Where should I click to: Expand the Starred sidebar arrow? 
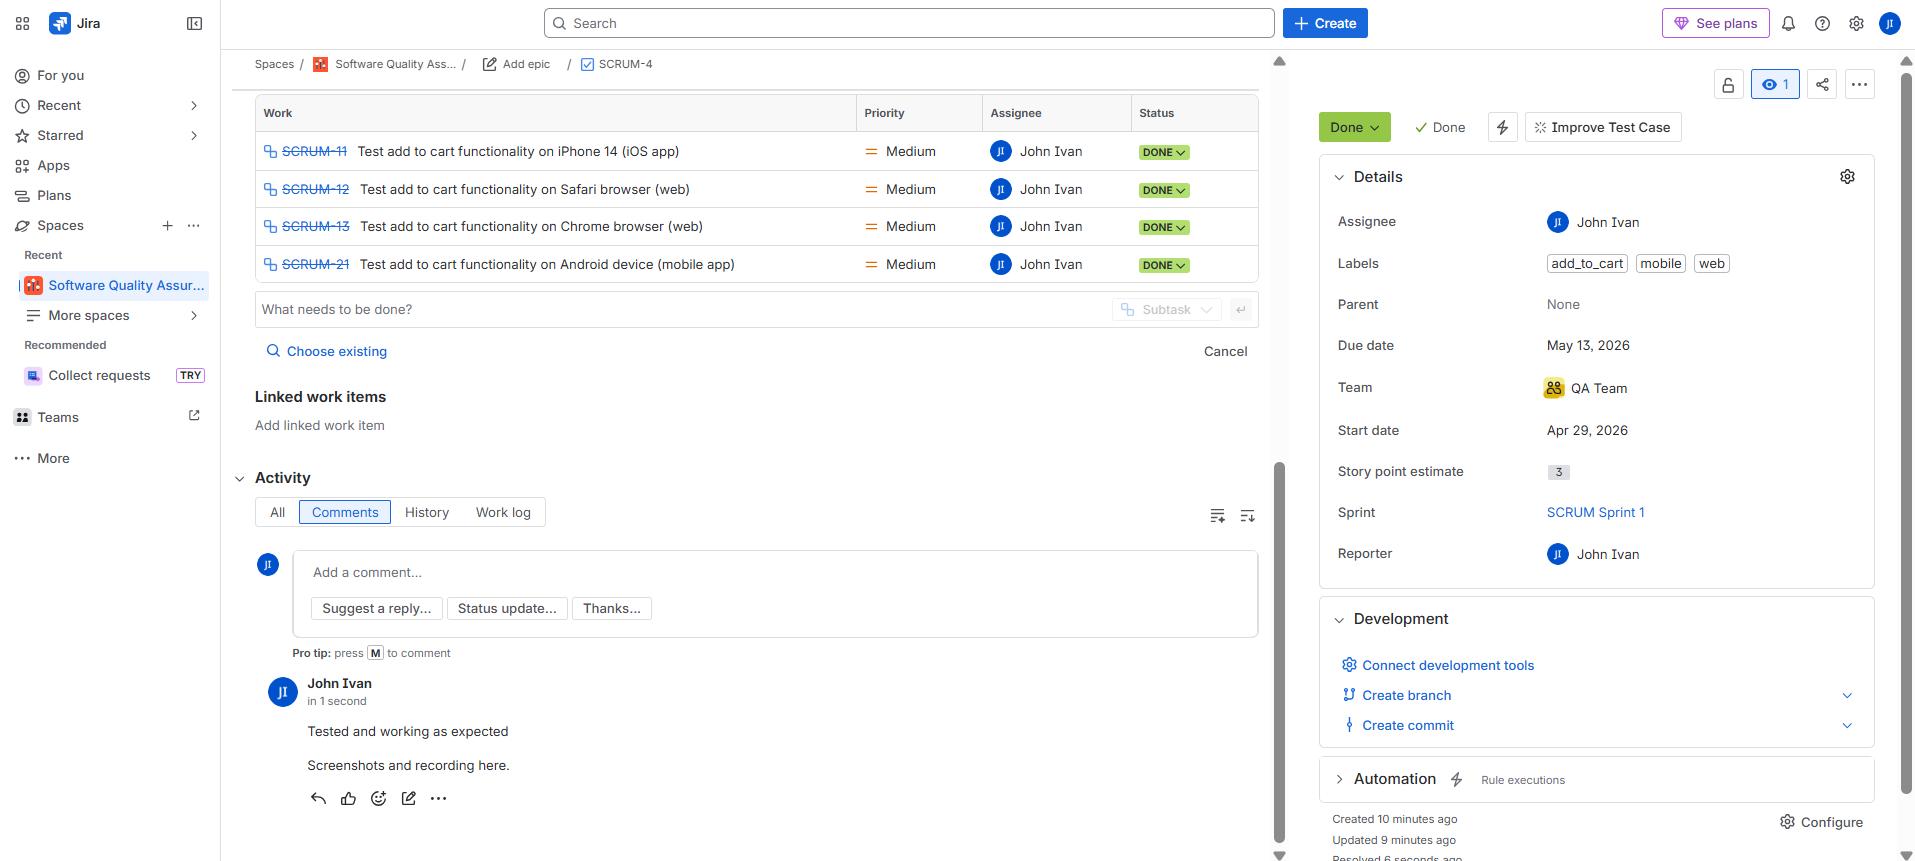pos(193,135)
